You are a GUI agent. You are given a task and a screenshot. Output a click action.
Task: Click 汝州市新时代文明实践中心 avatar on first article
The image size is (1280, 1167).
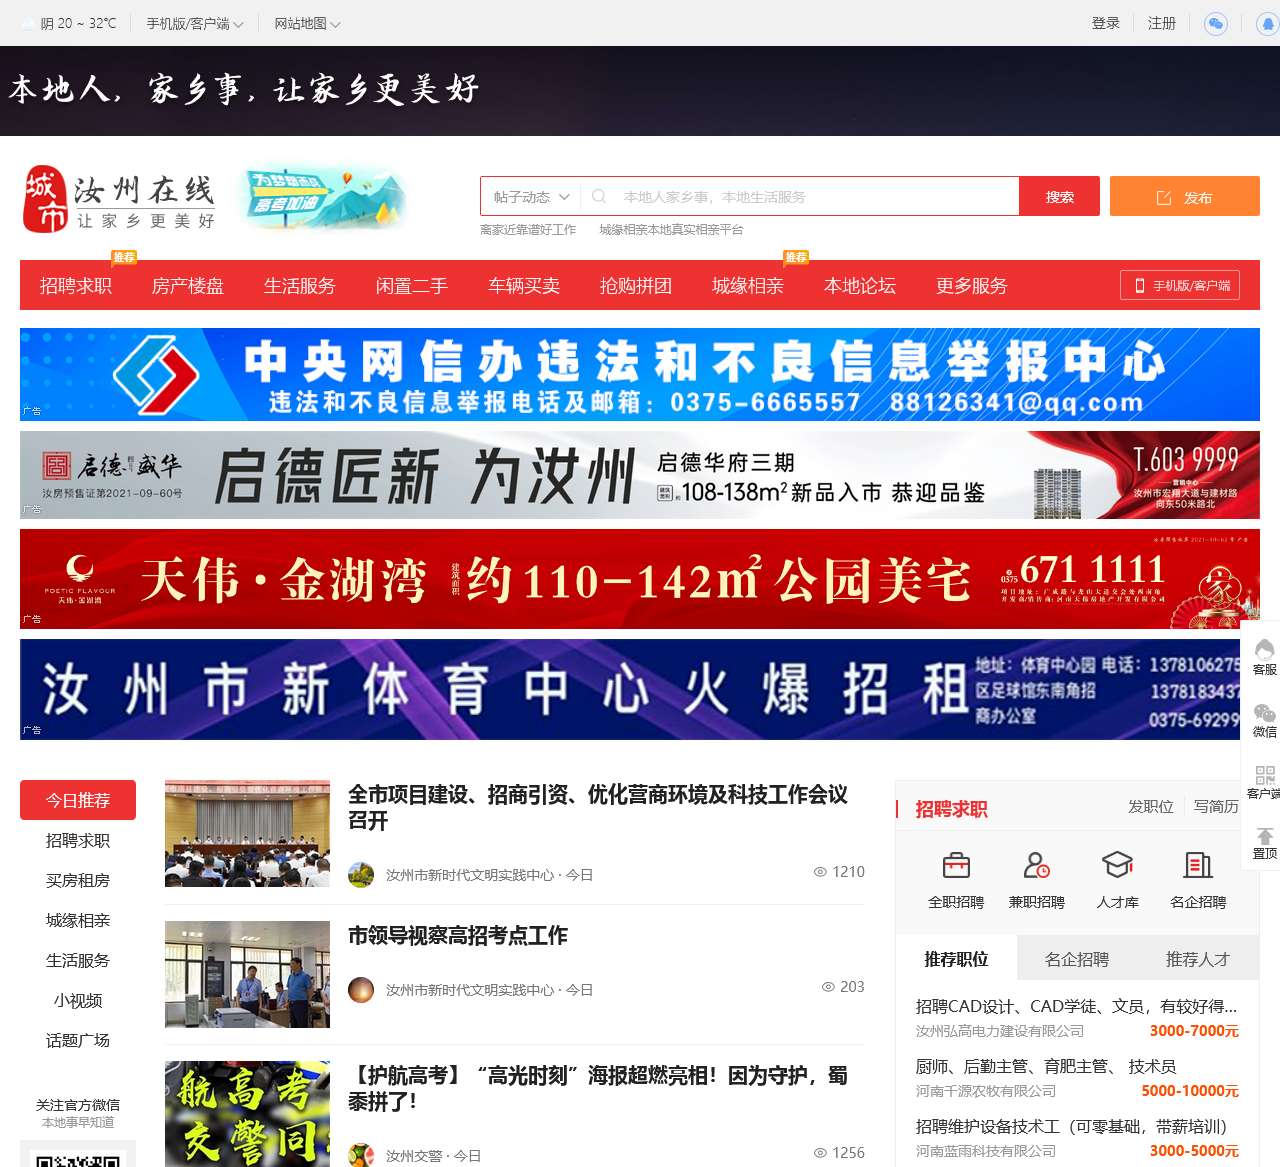tap(361, 875)
